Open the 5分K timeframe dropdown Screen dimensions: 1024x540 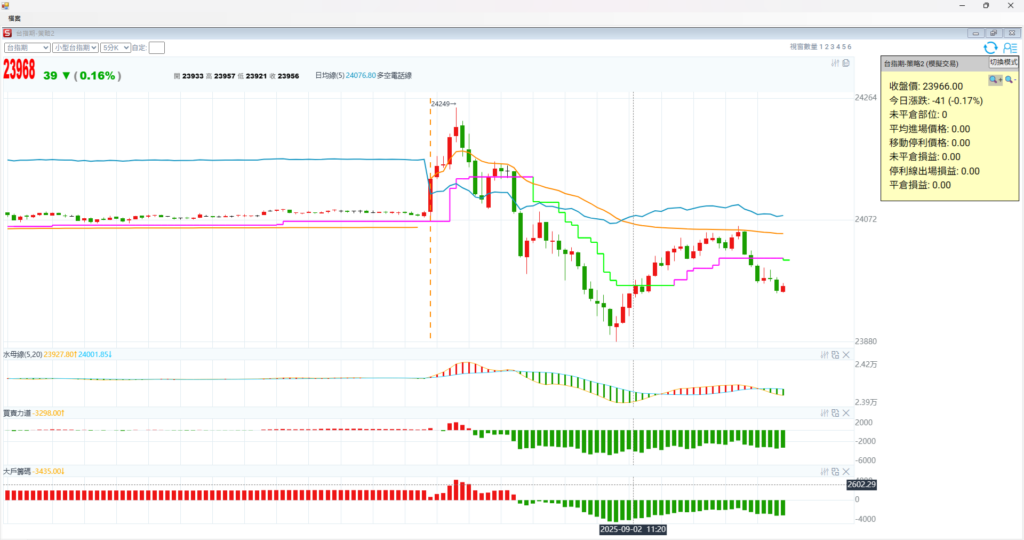(115, 47)
